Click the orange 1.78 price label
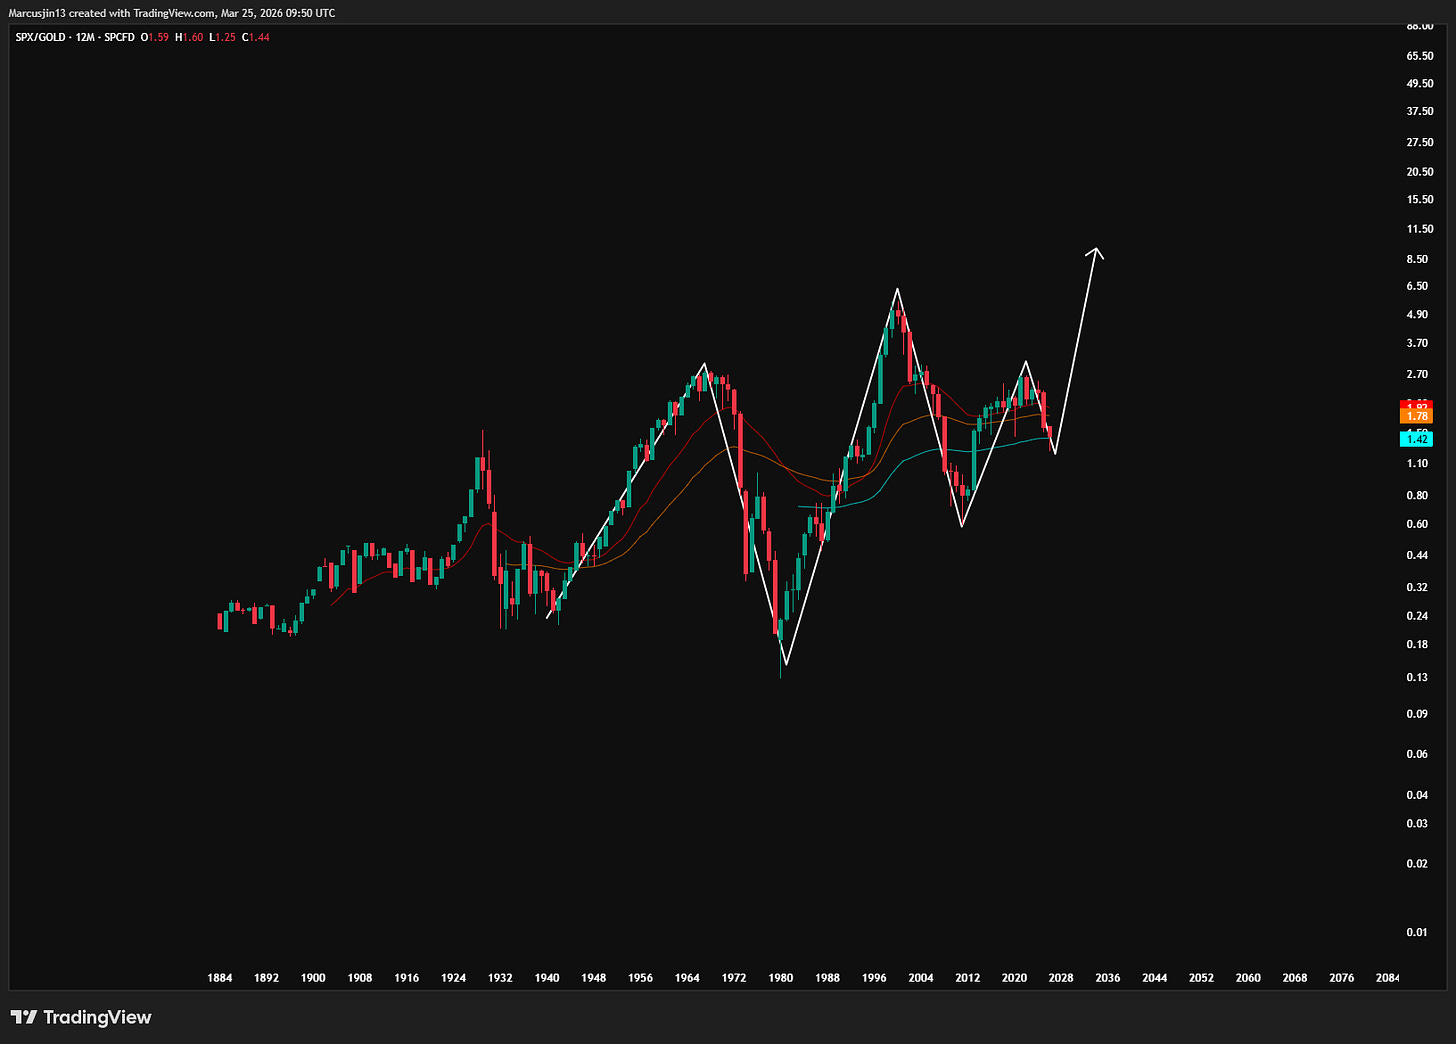This screenshot has width=1456, height=1044. (1417, 416)
